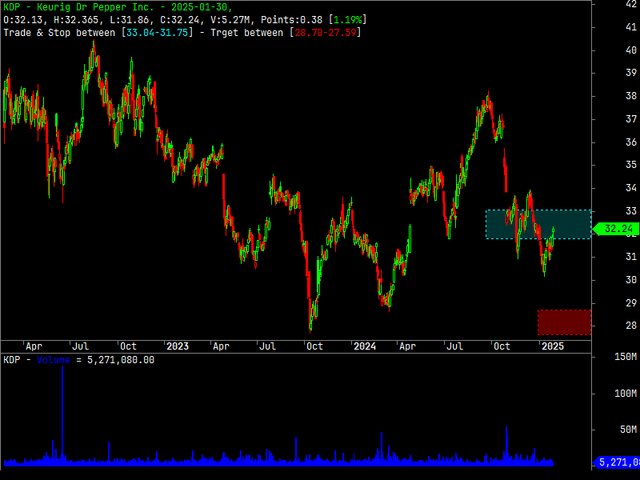Viewport: 640px width, 480px height.
Task: Click the C:32.24 close value
Action: [180, 20]
